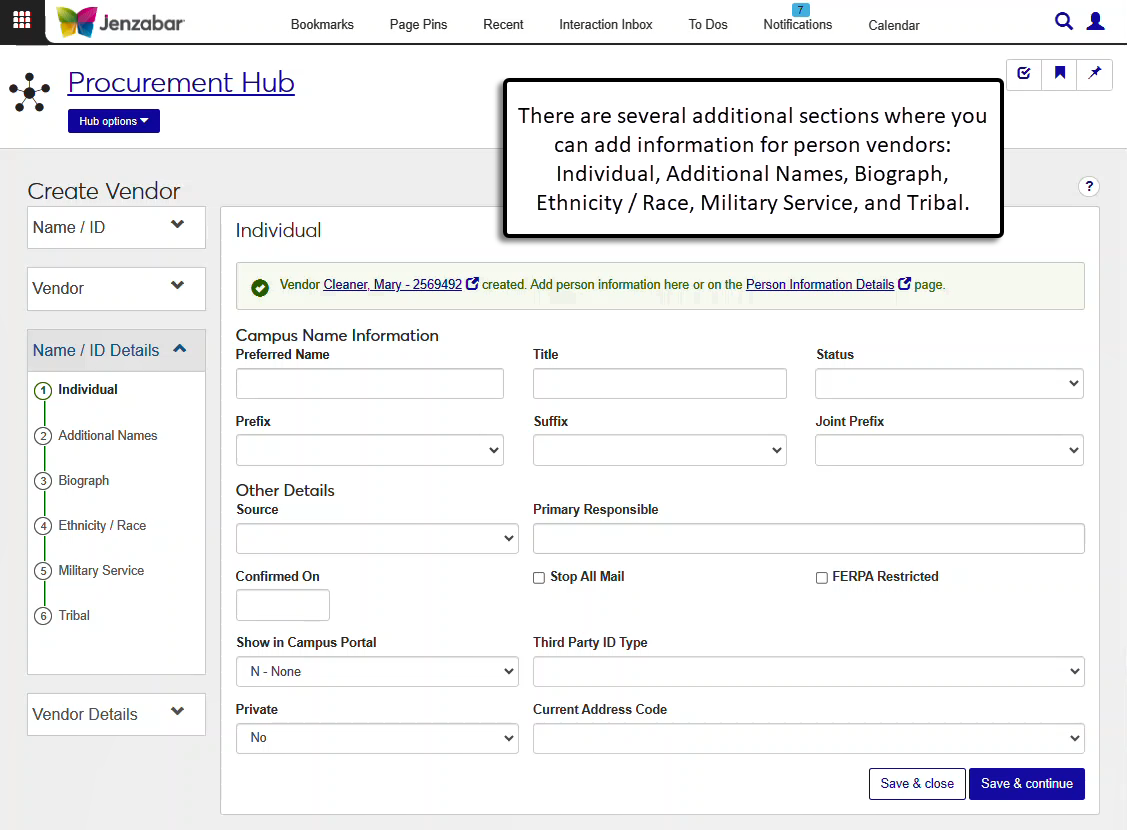
Task: Click the bookmark page icon
Action: coord(1059,73)
